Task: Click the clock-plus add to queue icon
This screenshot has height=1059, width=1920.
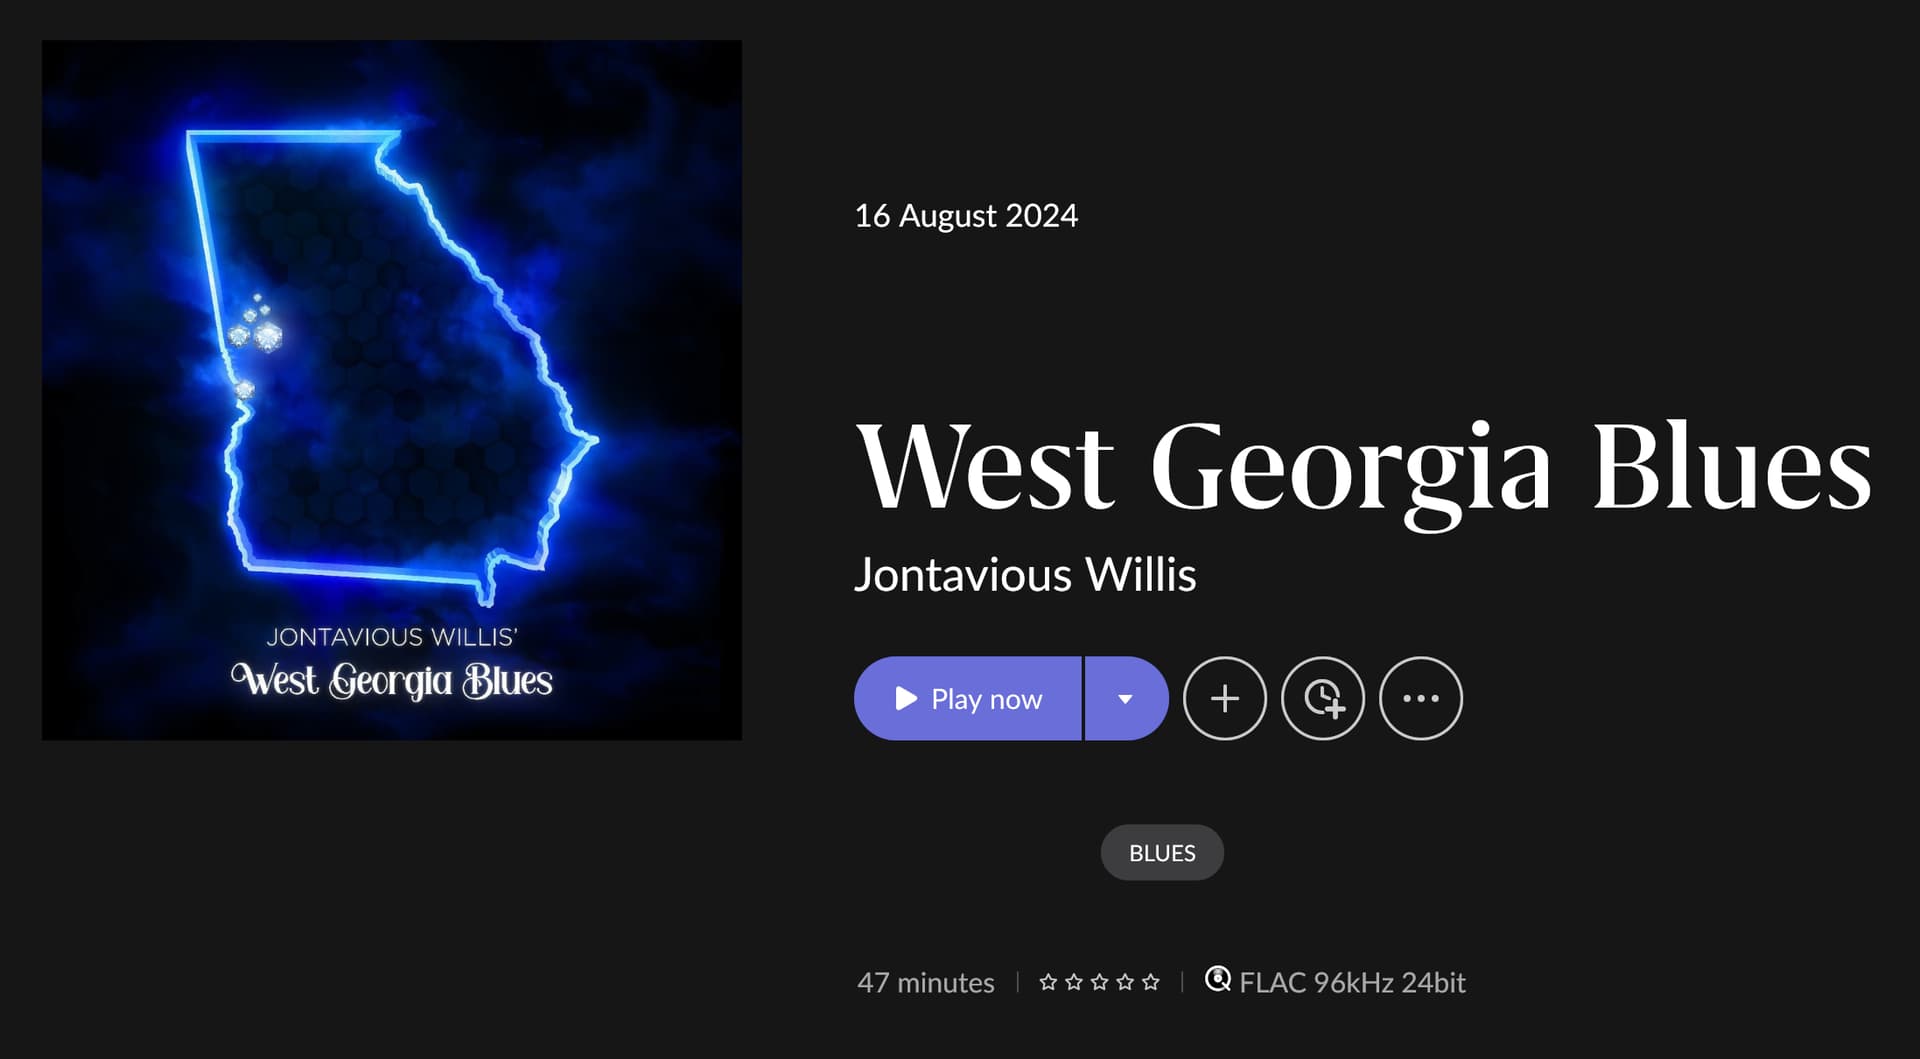Action: [1323, 698]
